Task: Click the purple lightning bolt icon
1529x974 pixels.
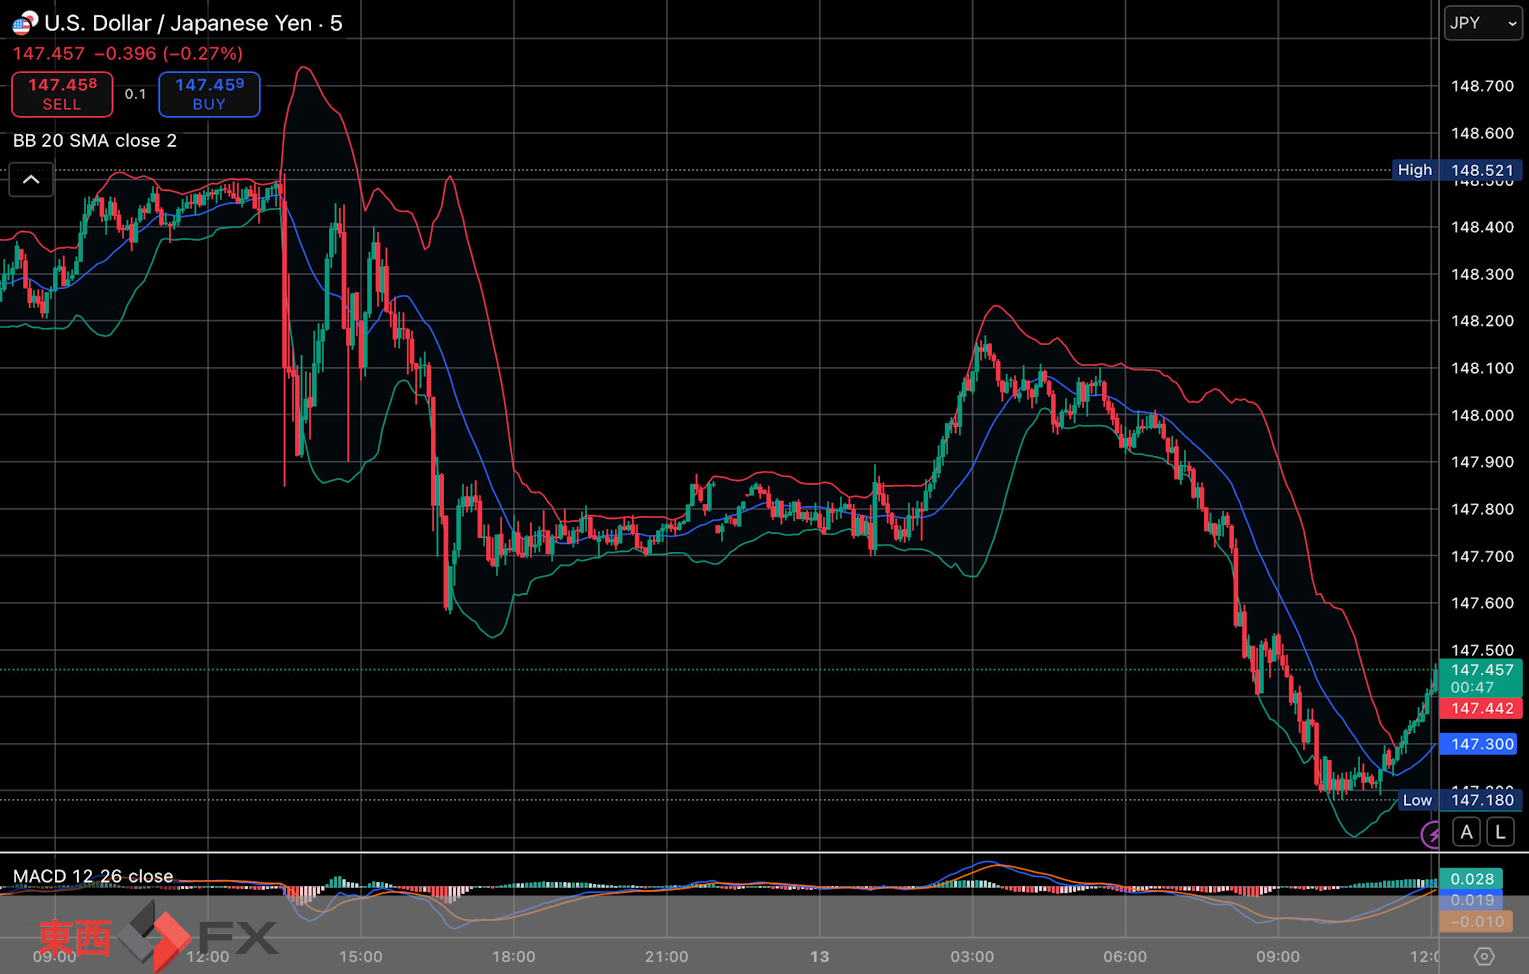Action: tap(1432, 833)
